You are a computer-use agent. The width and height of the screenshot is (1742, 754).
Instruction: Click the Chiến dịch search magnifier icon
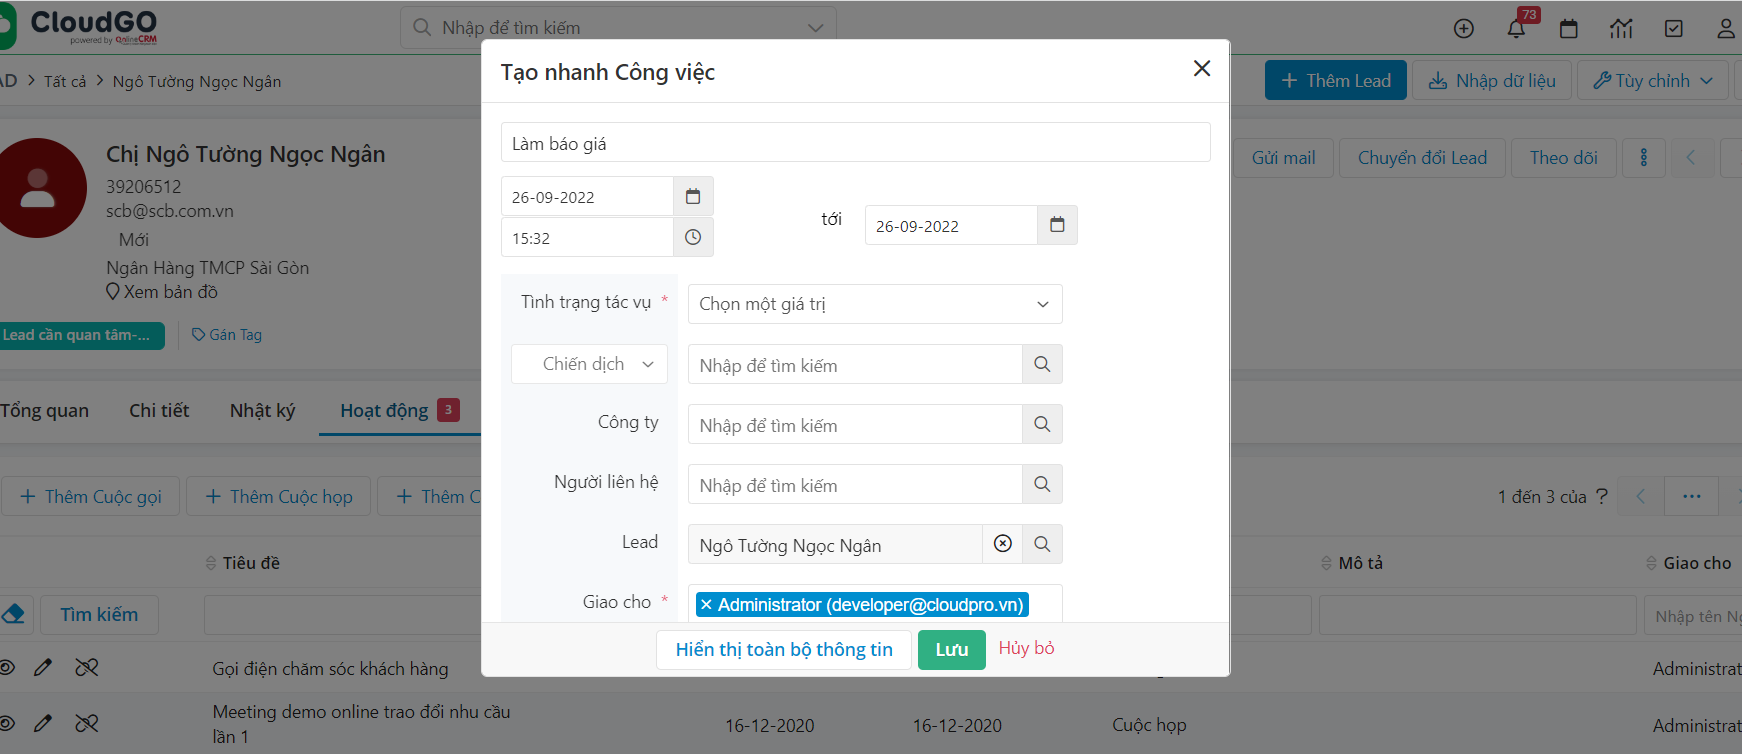[x=1042, y=364]
